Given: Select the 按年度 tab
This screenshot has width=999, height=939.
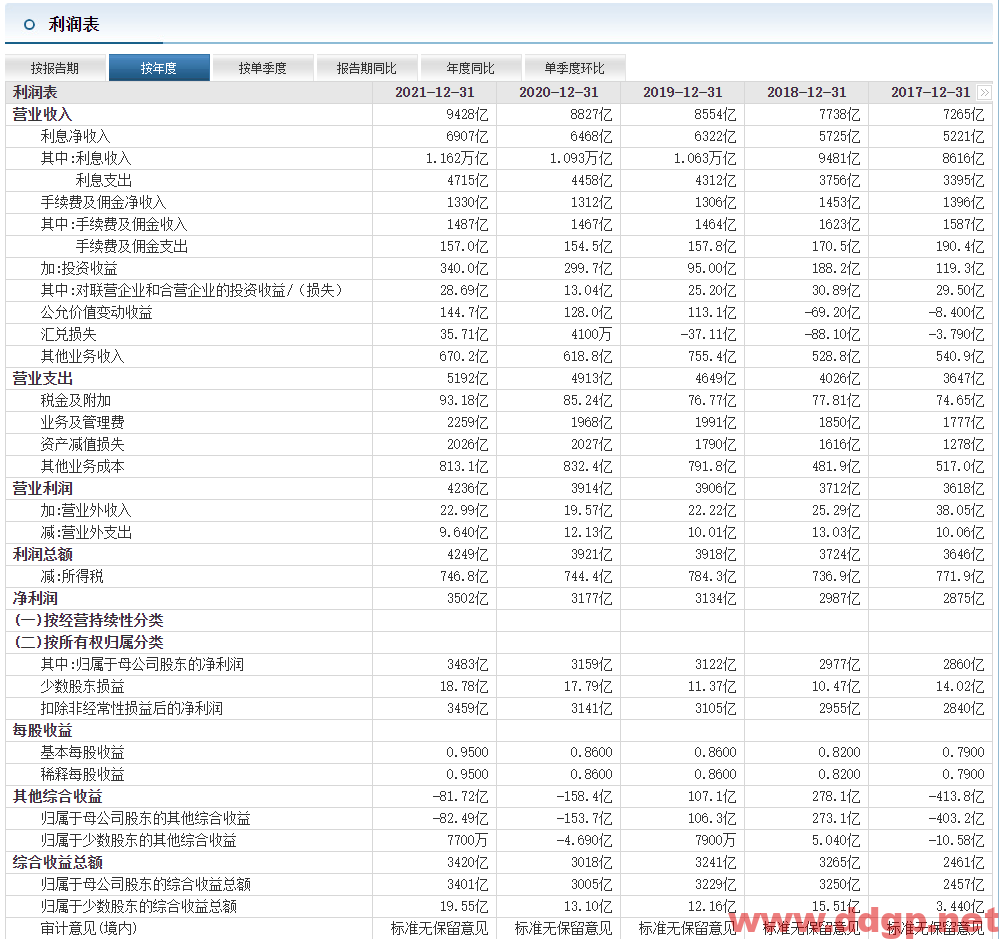Looking at the screenshot, I should click(x=159, y=68).
